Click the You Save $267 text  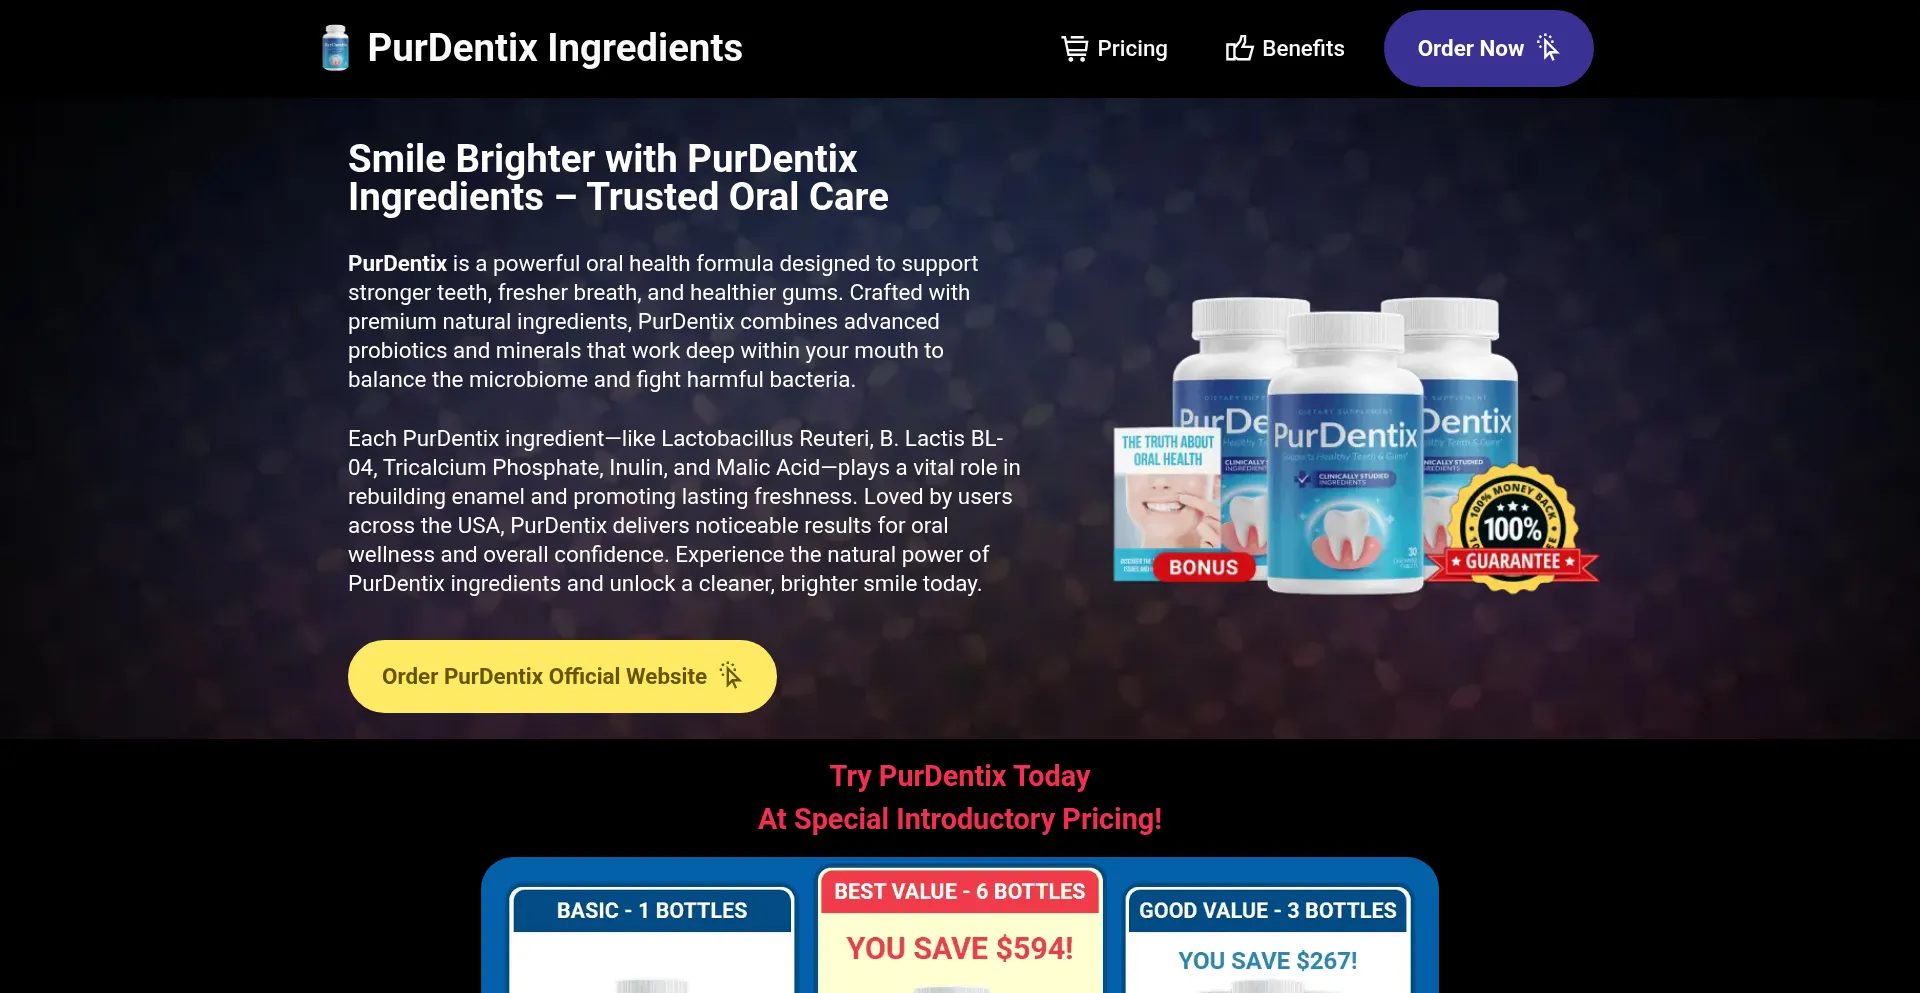(1268, 961)
